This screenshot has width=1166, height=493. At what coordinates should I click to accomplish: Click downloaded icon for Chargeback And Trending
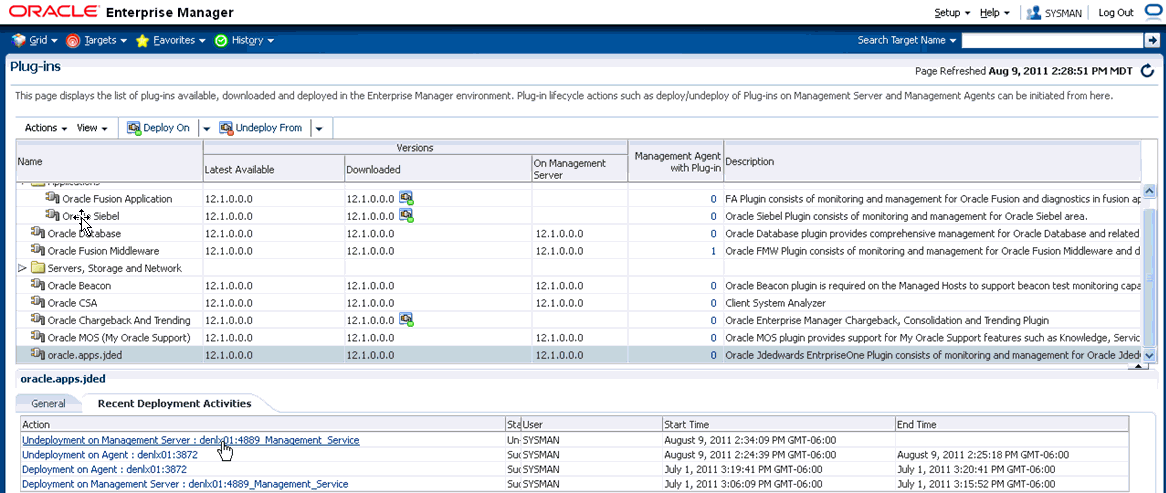point(406,319)
